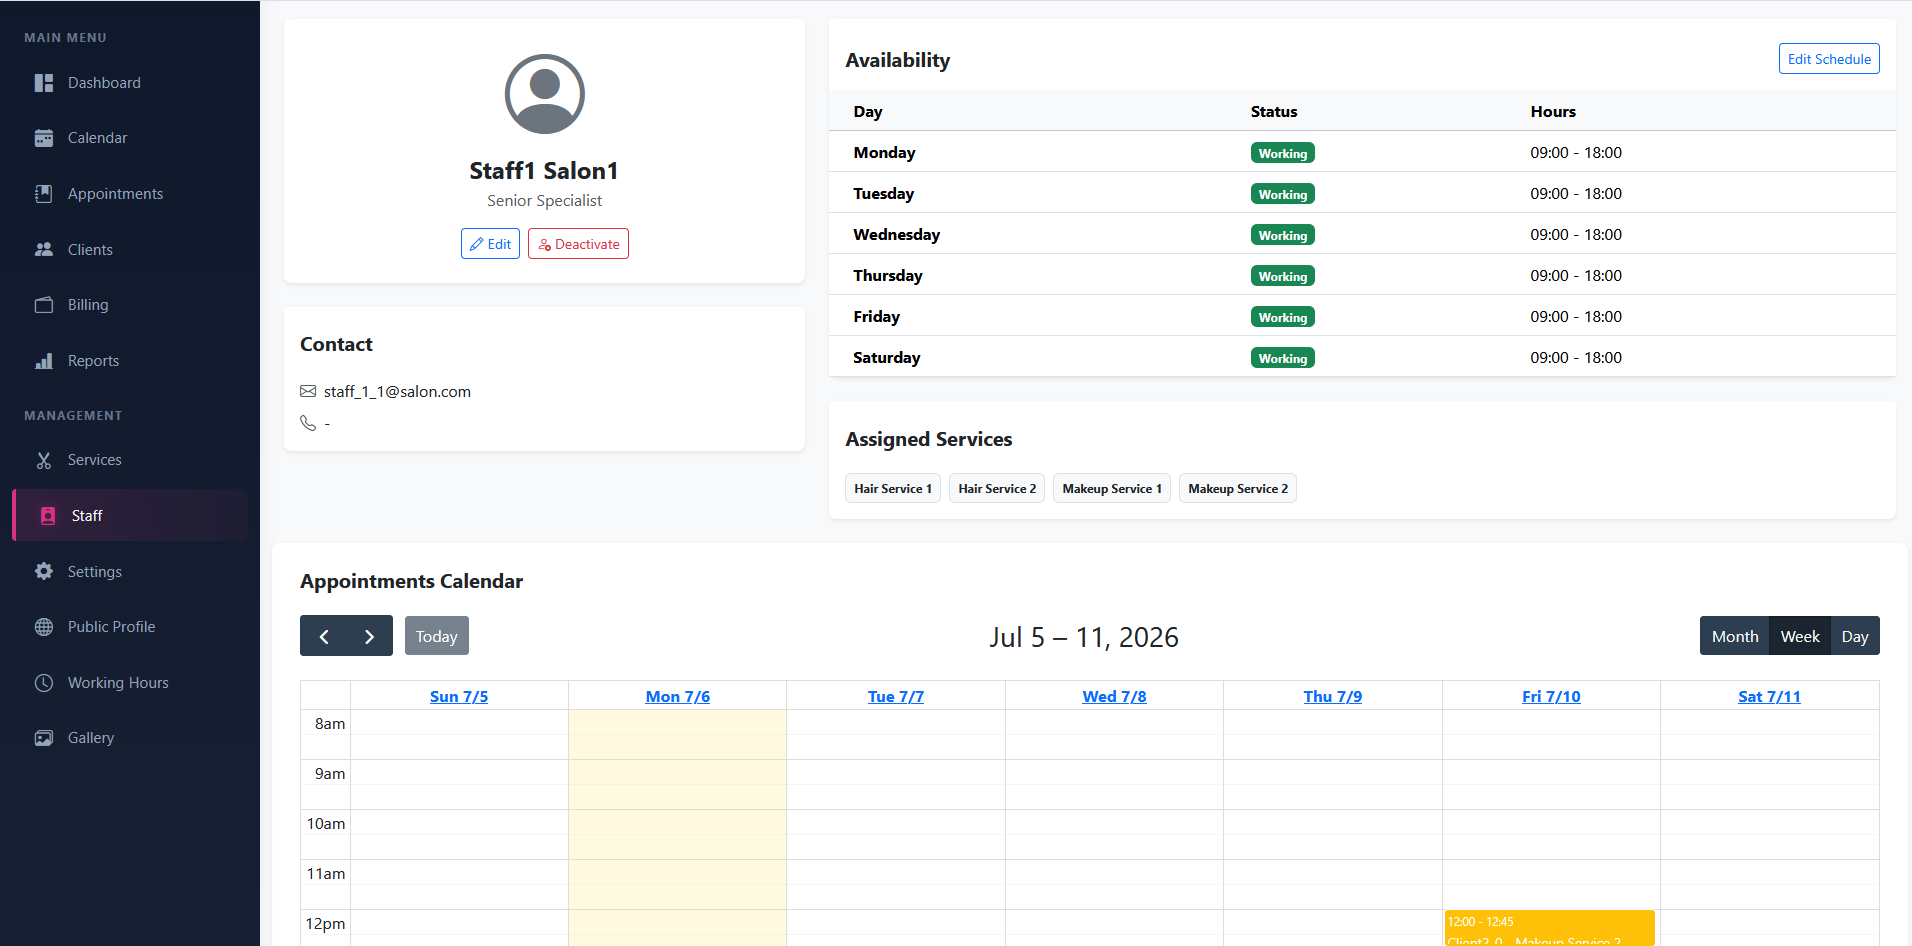
Task: Click the staff_1_1@salon.com email text
Action: [397, 391]
